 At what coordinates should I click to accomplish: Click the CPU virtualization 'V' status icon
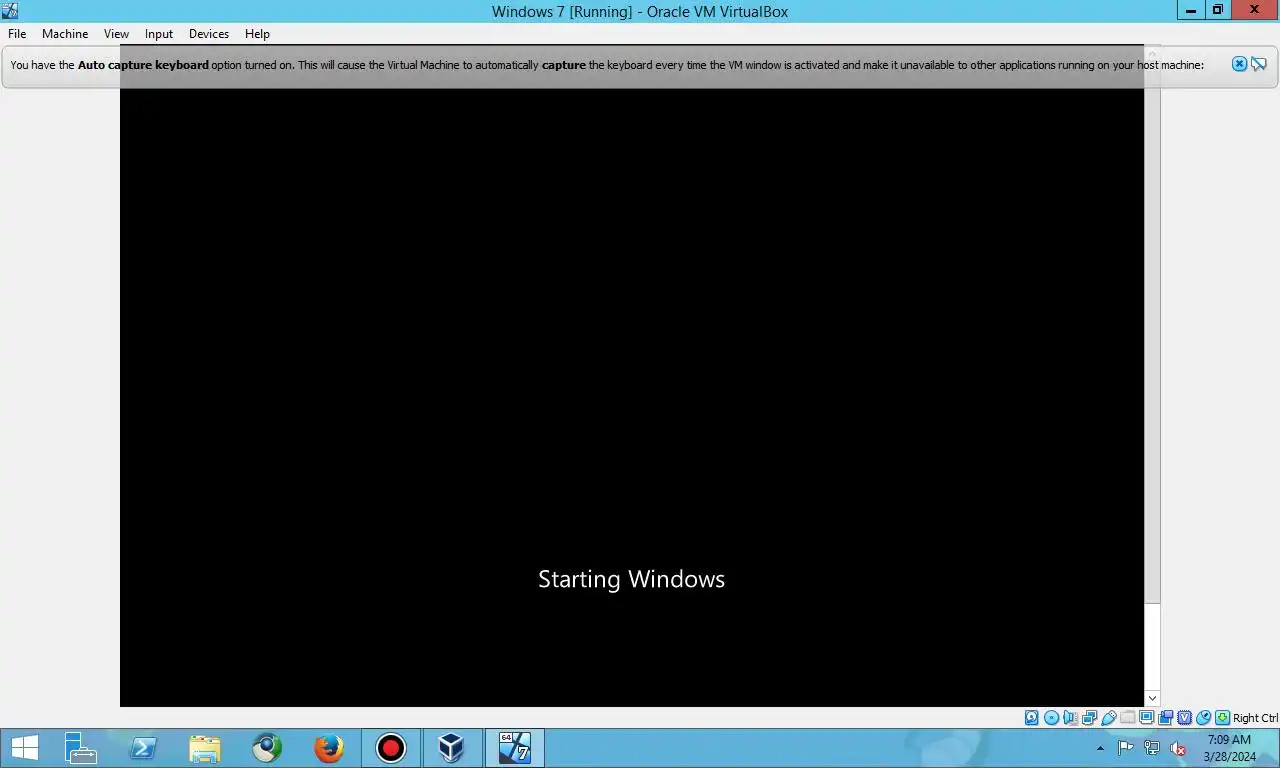[1185, 718]
